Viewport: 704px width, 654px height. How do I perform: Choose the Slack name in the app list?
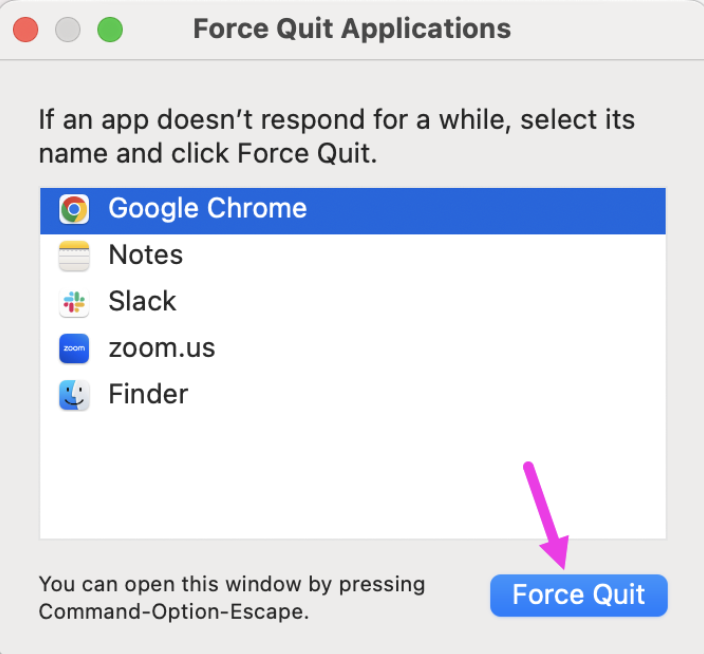pyautogui.click(x=142, y=301)
